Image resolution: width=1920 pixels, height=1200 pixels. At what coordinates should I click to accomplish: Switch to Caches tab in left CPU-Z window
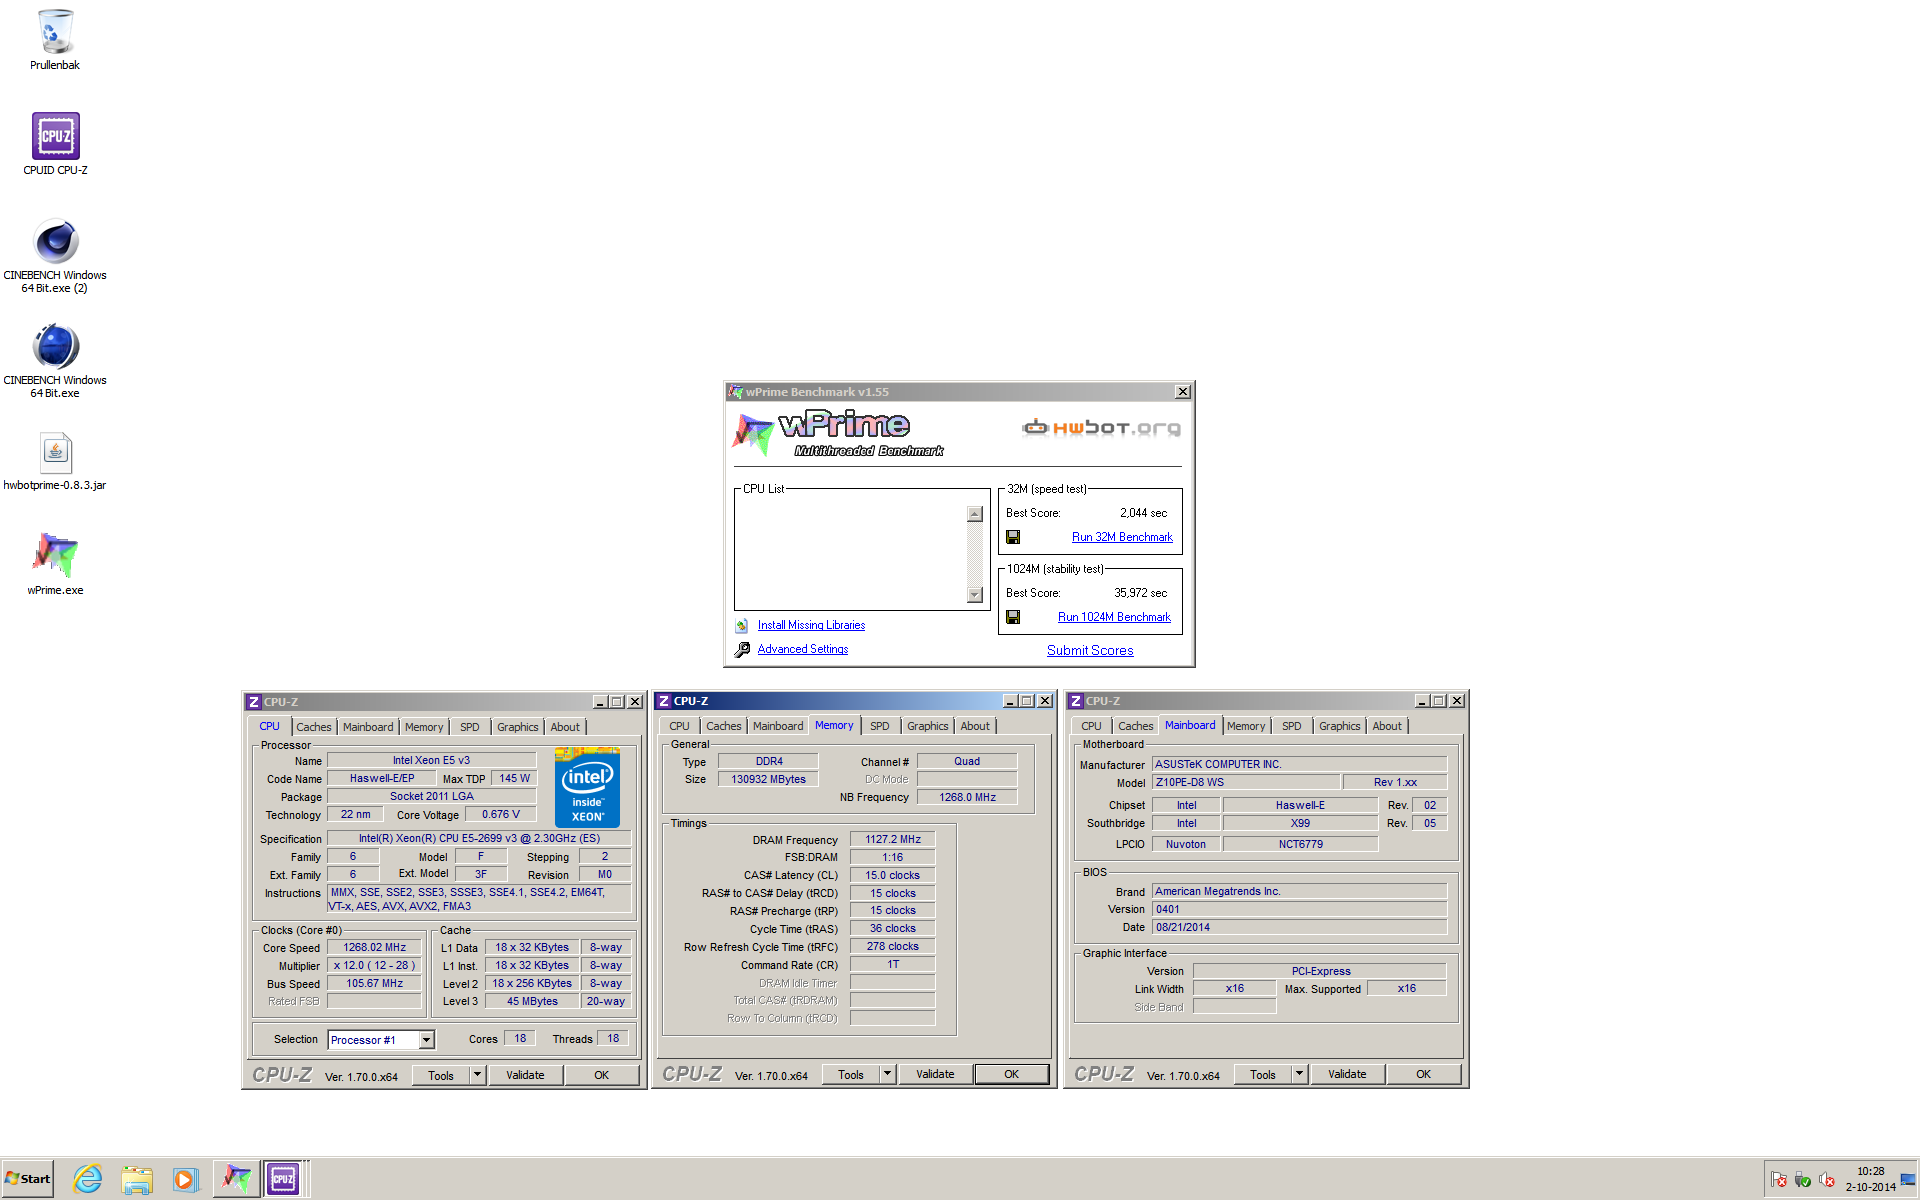coord(313,727)
